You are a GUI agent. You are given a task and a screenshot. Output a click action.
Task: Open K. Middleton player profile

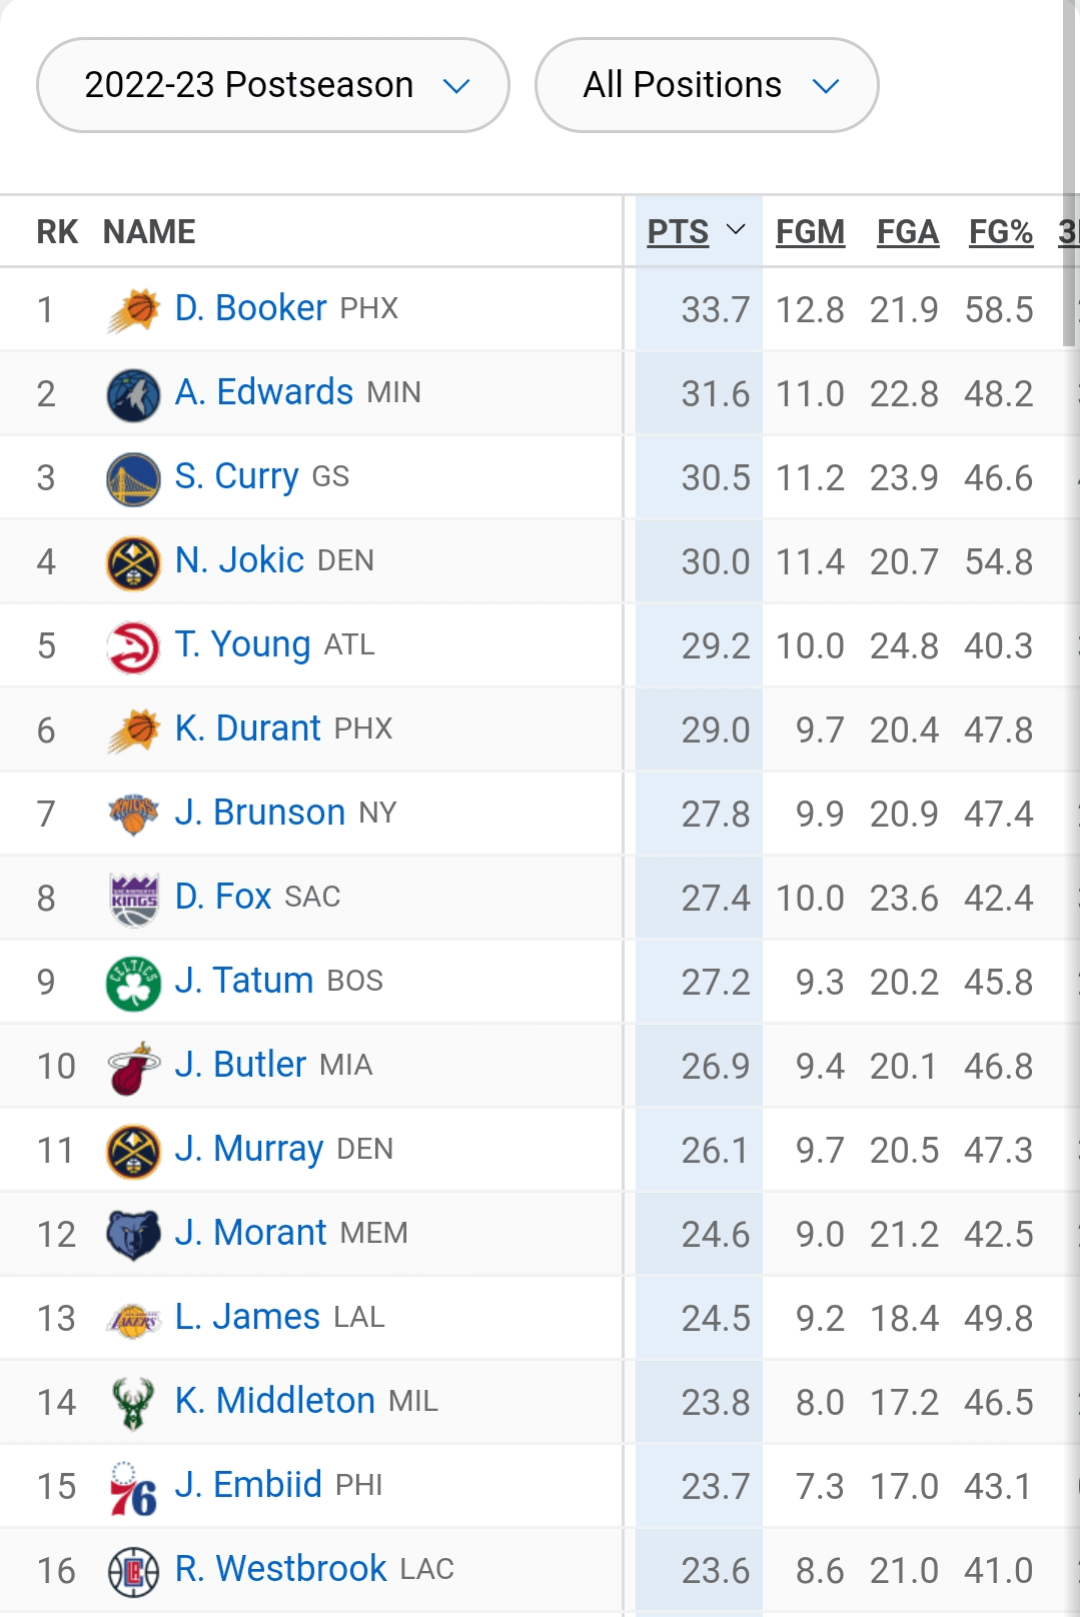(275, 1401)
